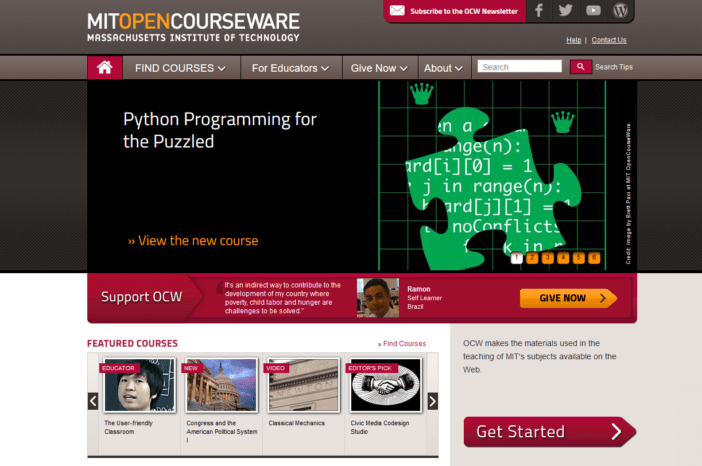Expand the About menu
The height and width of the screenshot is (466, 702).
pos(443,68)
